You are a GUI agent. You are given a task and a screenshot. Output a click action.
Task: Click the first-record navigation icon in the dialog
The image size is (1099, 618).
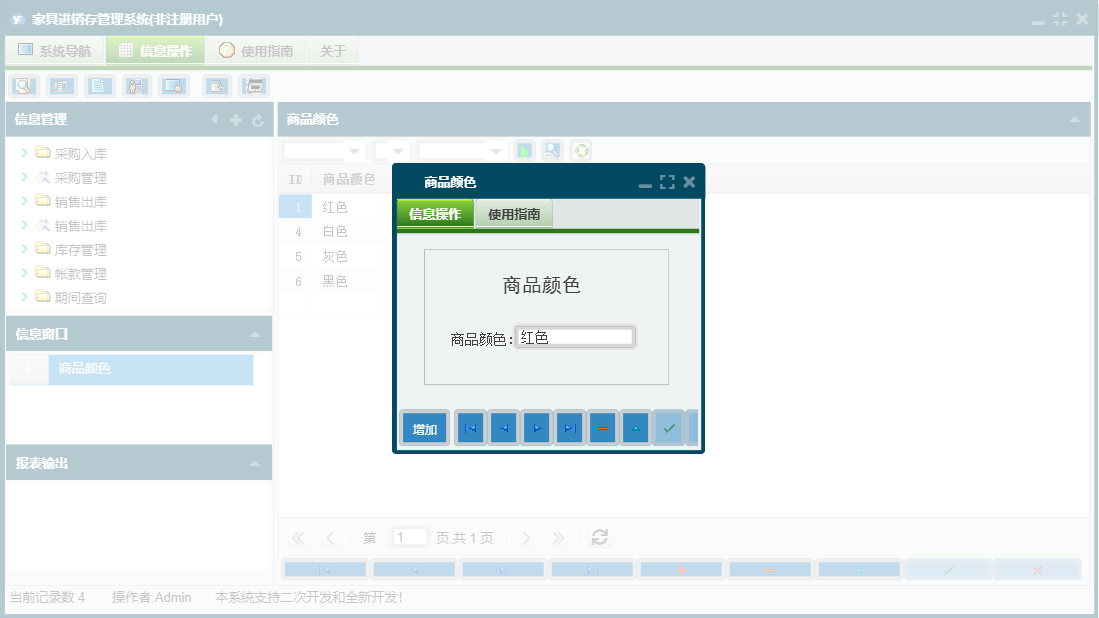pos(470,427)
